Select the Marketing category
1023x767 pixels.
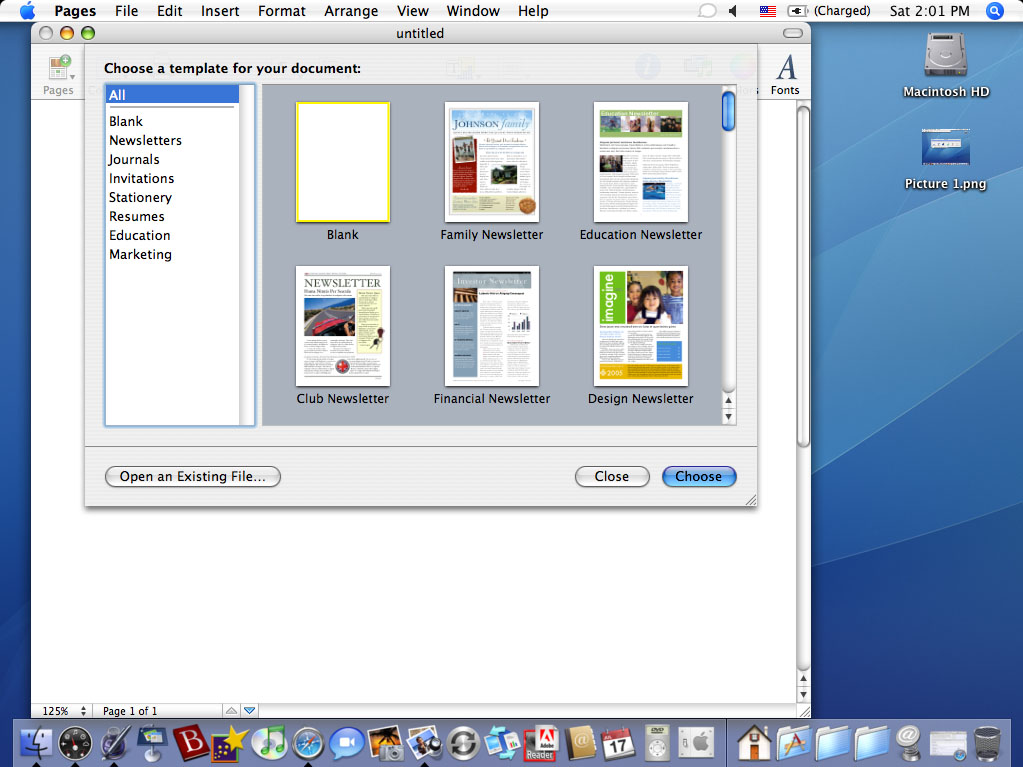pos(140,254)
